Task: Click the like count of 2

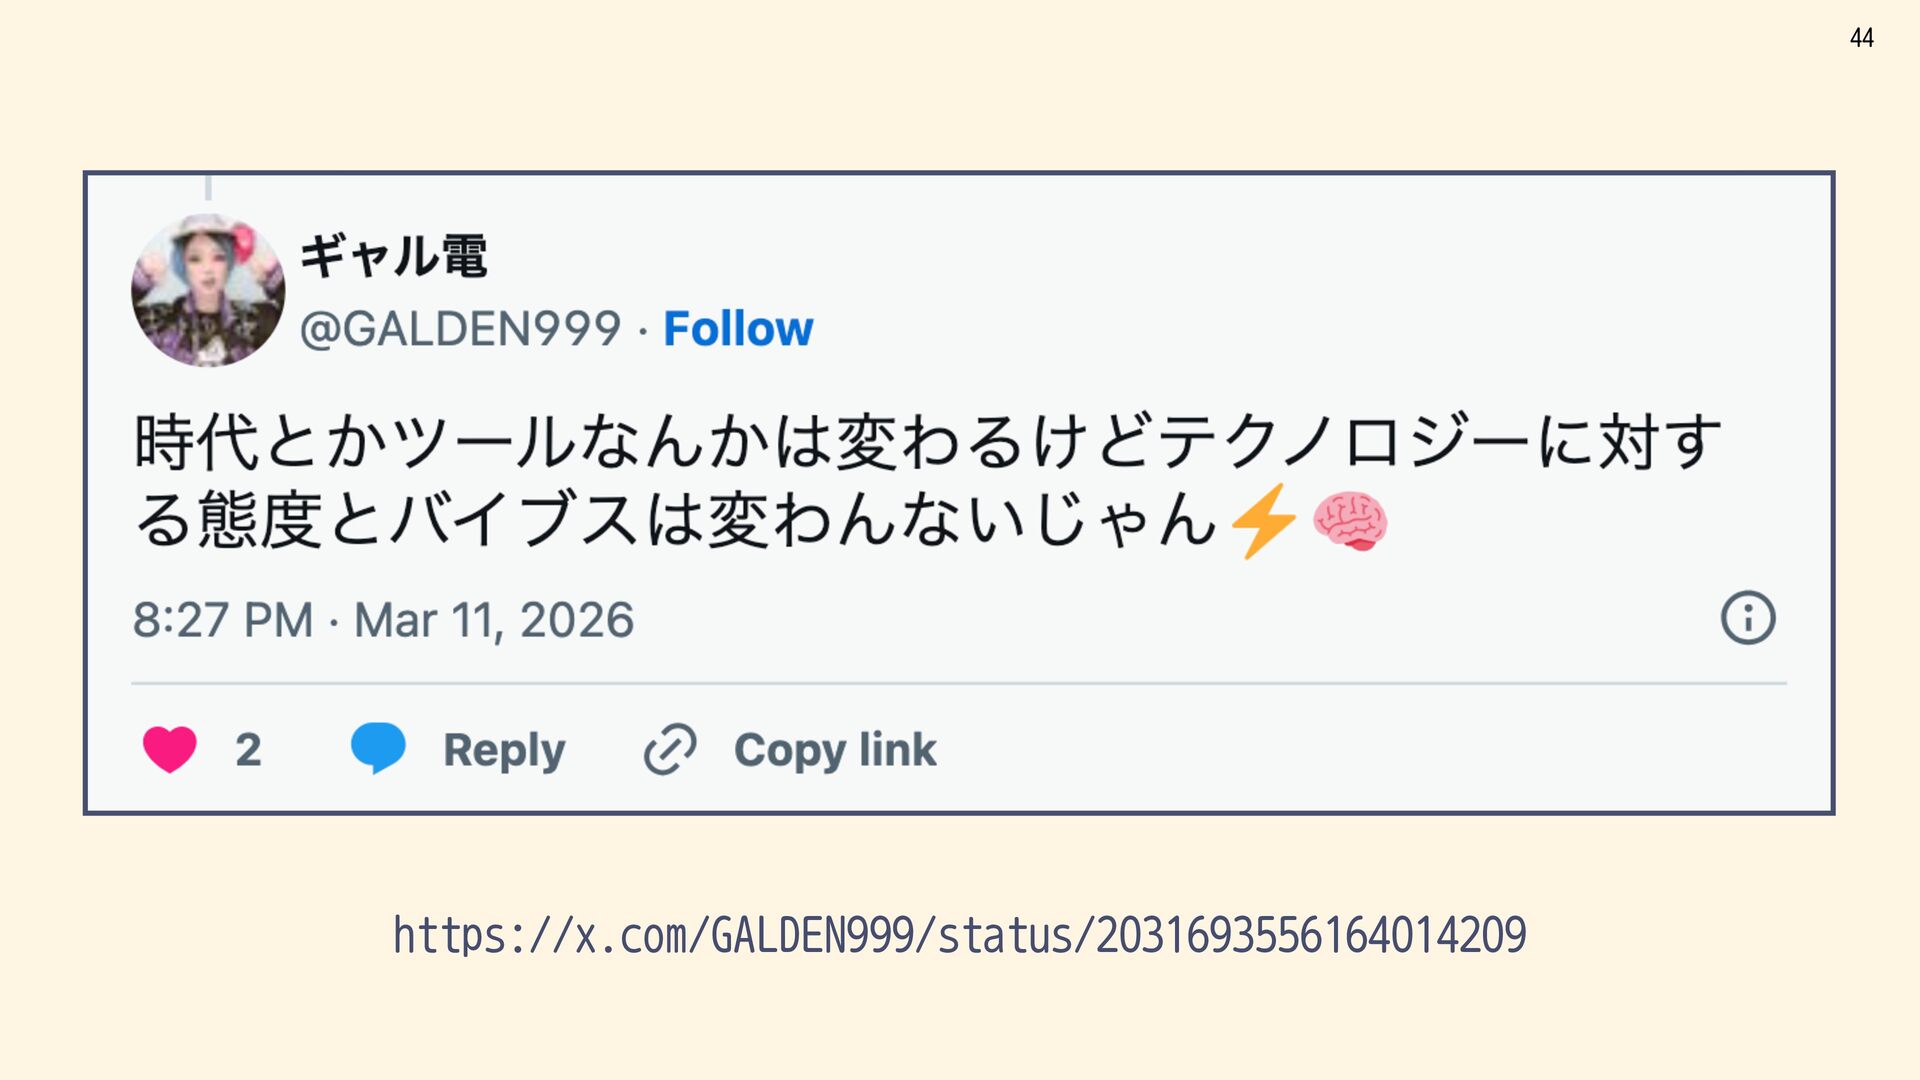Action: 248,750
